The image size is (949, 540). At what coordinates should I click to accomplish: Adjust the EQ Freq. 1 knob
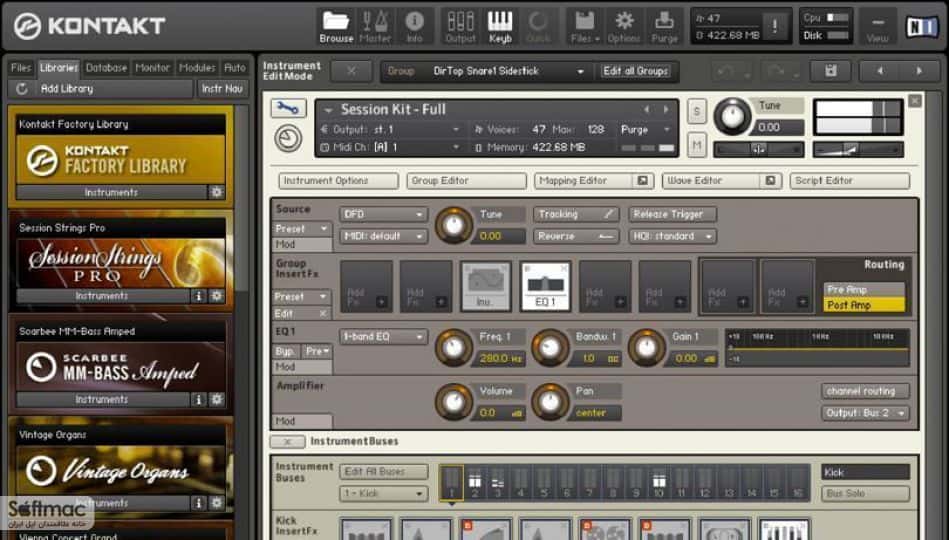454,347
